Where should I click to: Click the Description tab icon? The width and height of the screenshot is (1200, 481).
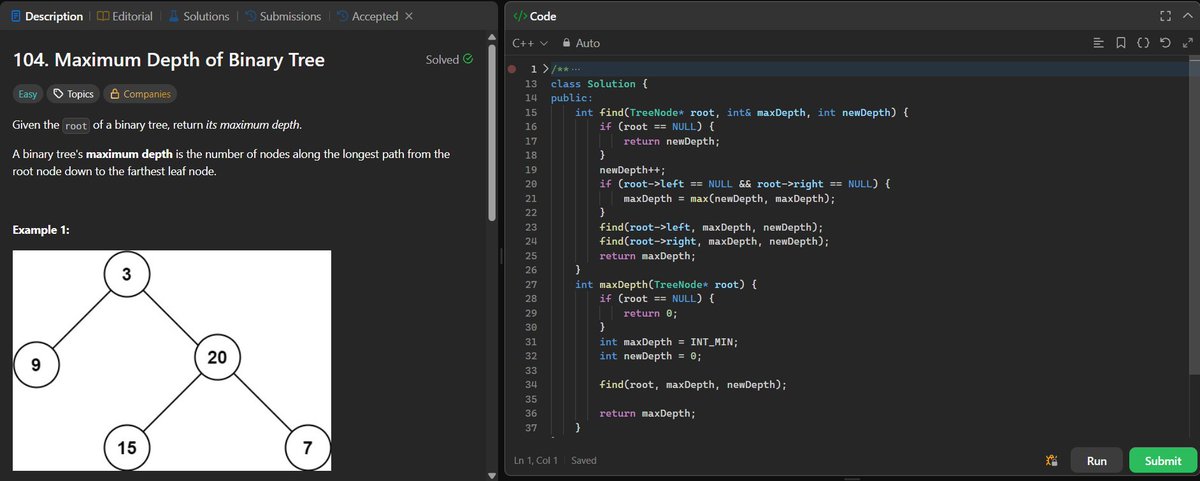coord(14,16)
